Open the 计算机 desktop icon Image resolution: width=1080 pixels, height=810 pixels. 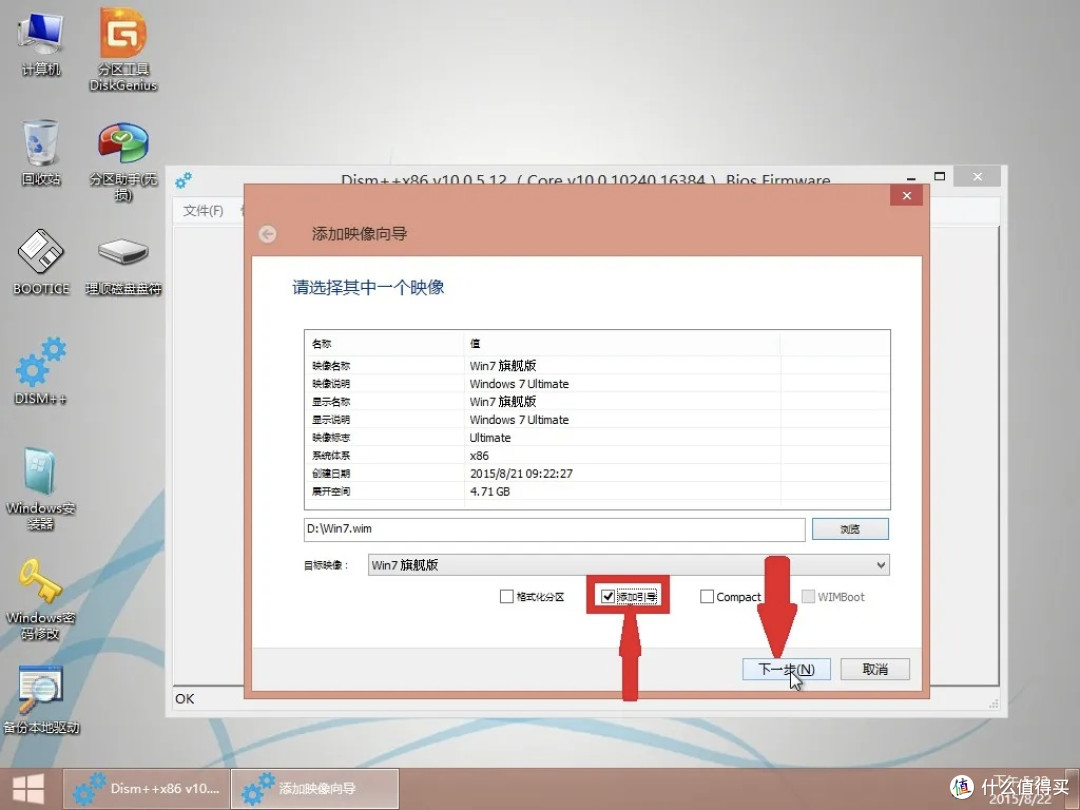click(41, 43)
